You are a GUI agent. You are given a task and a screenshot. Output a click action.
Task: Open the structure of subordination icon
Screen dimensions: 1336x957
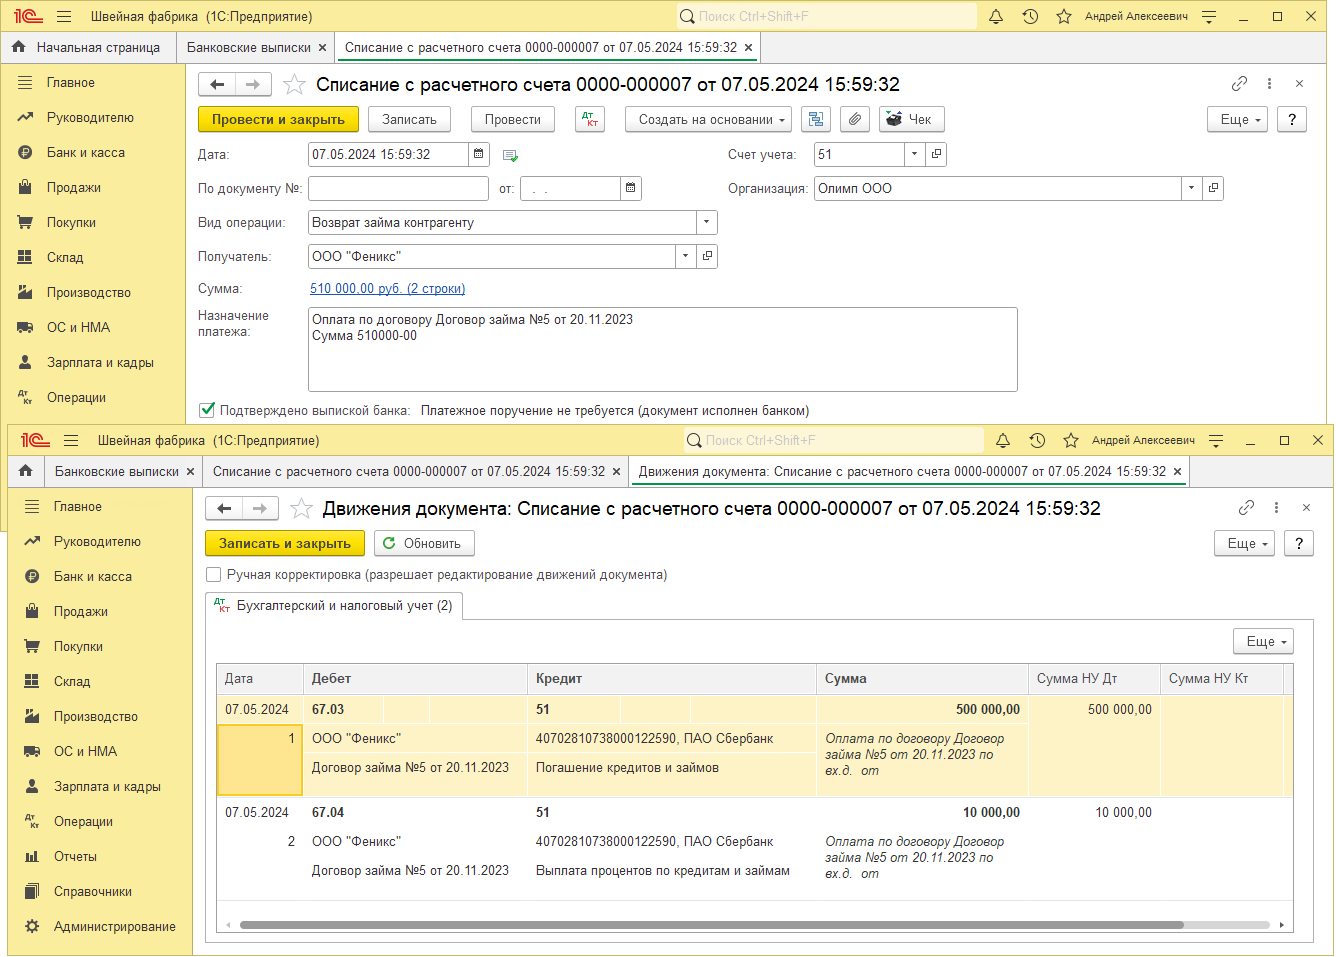click(x=816, y=119)
